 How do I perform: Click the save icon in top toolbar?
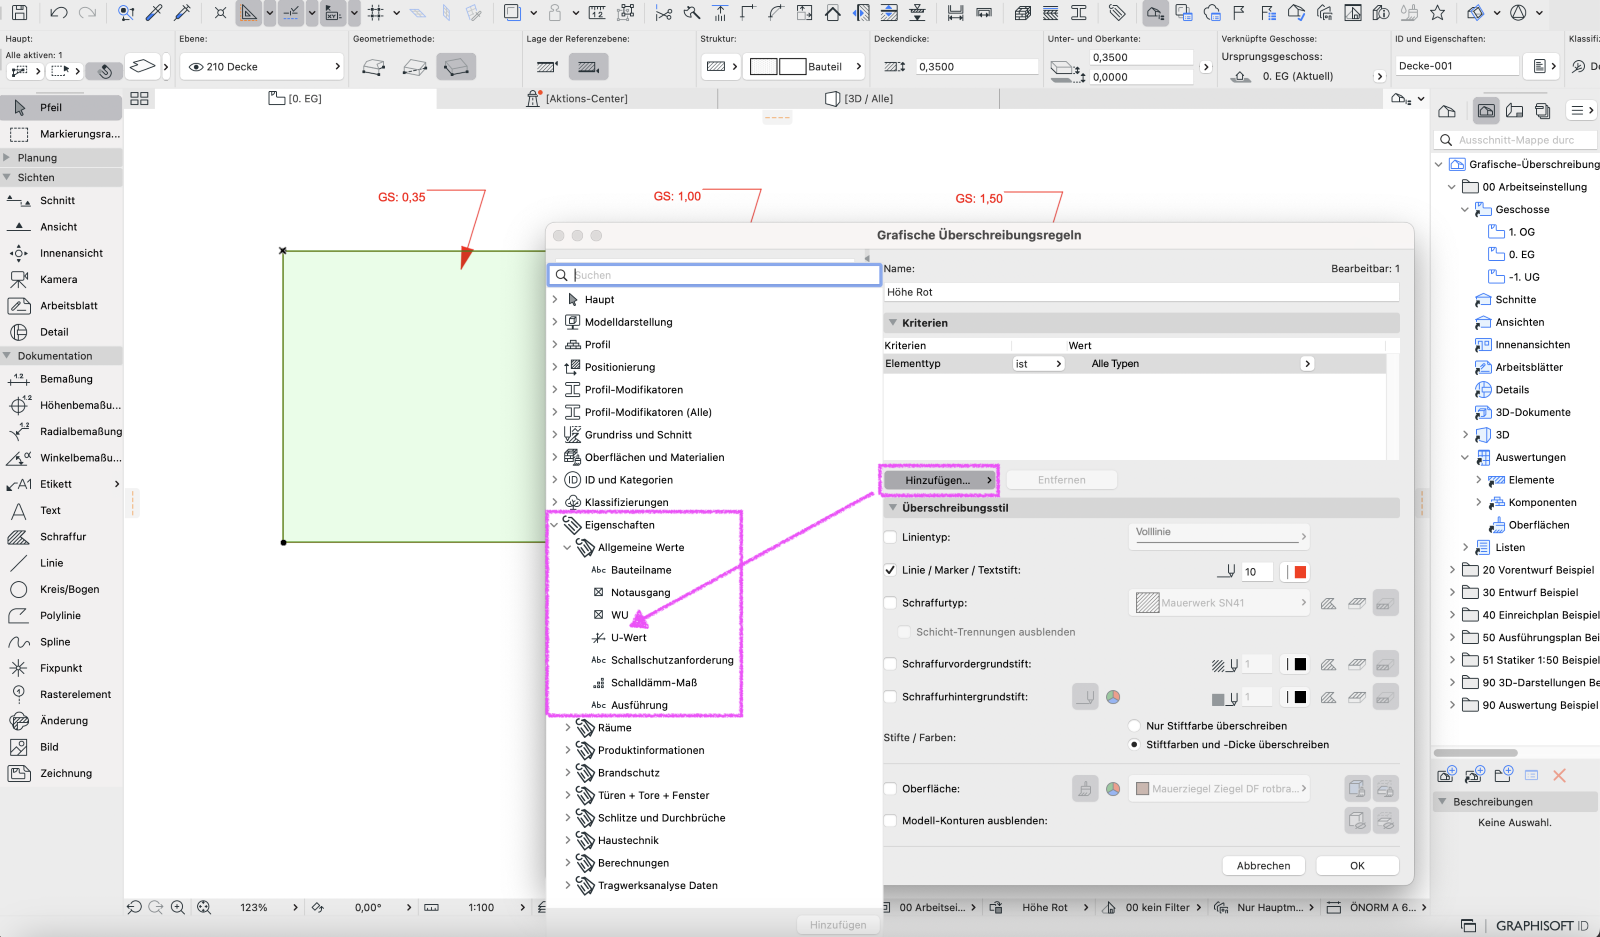tap(20, 13)
